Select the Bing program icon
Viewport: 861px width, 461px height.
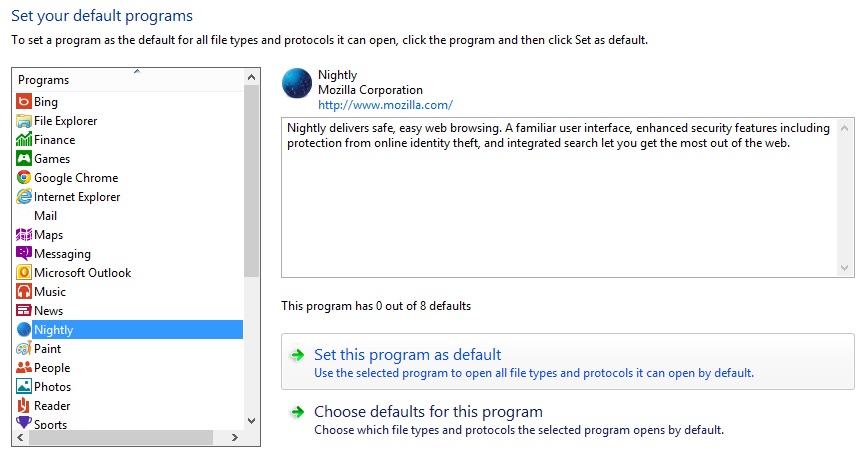(24, 102)
